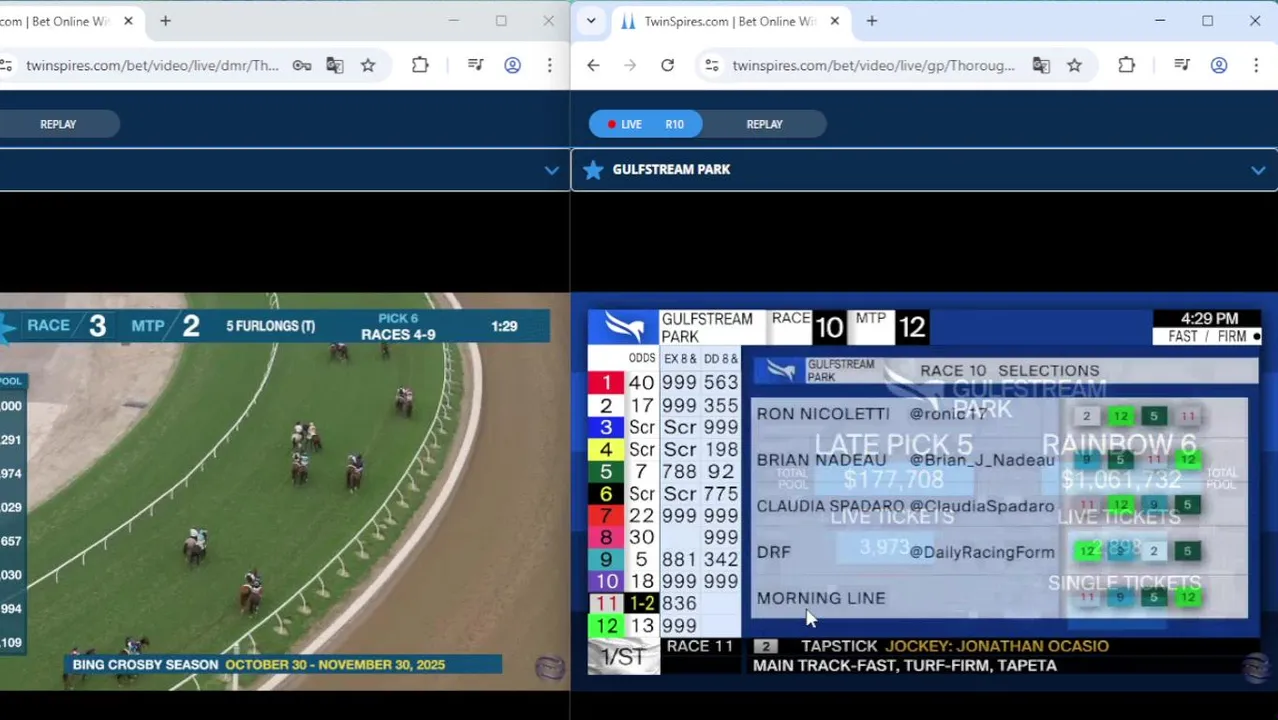Open new tab in left browser window

[165, 21]
